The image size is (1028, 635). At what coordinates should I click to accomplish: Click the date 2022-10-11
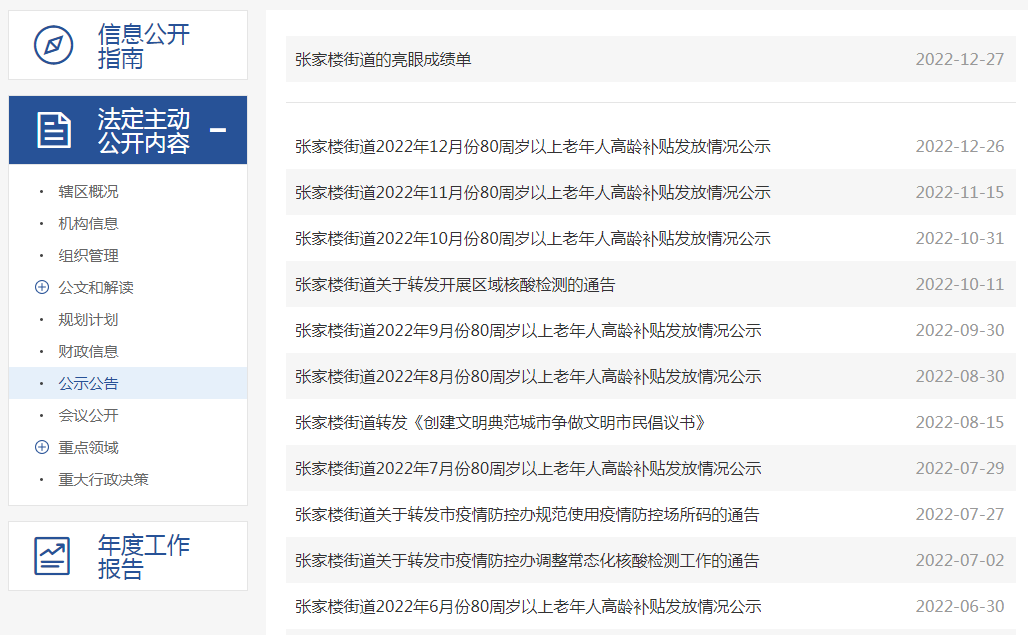960,284
